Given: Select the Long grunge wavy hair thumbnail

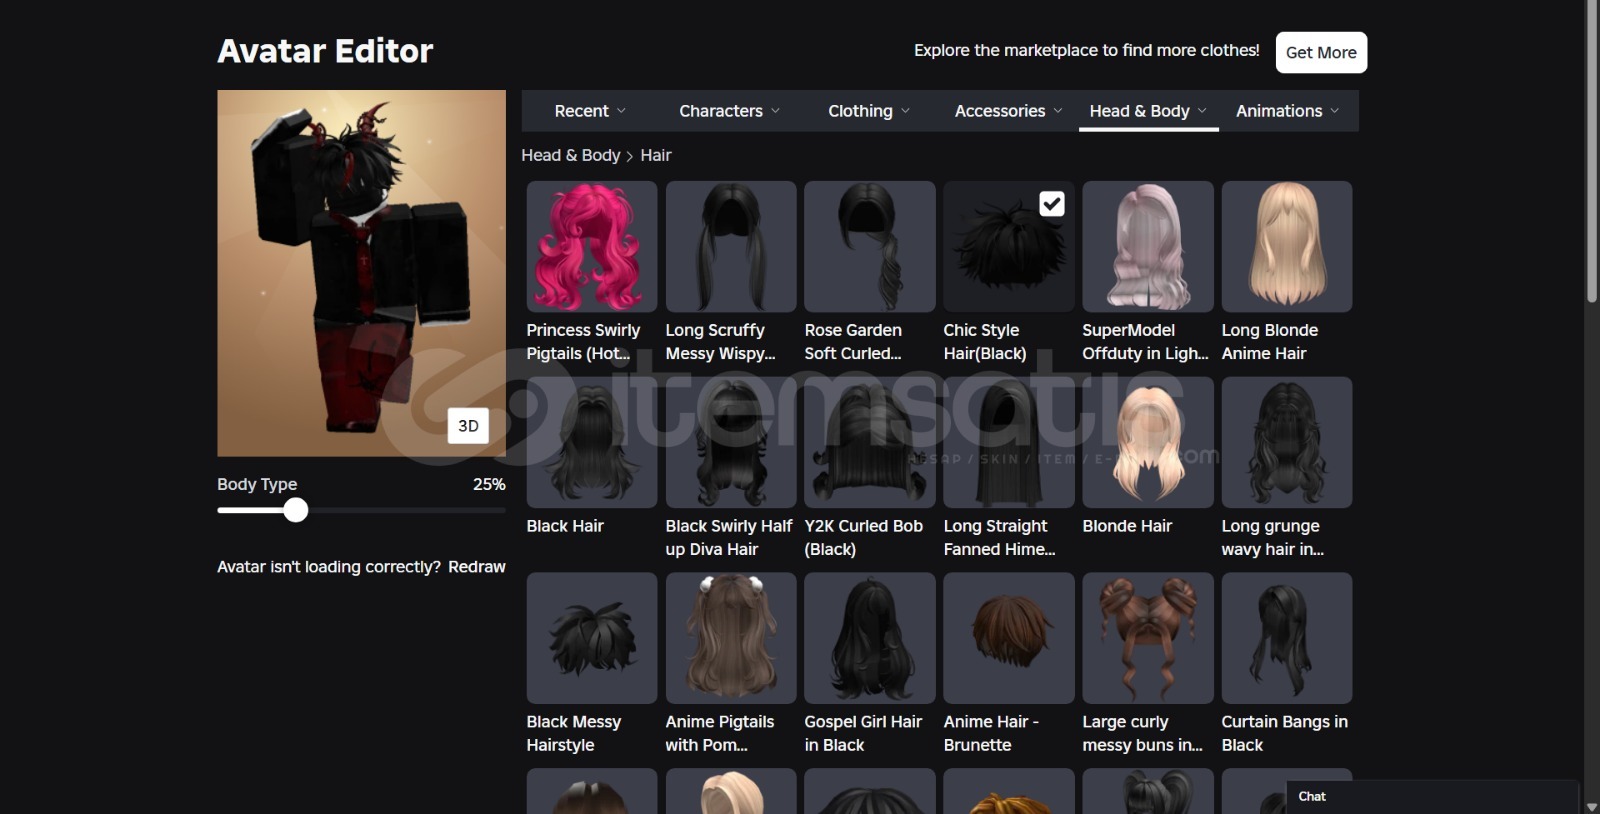Looking at the screenshot, I should coord(1286,442).
